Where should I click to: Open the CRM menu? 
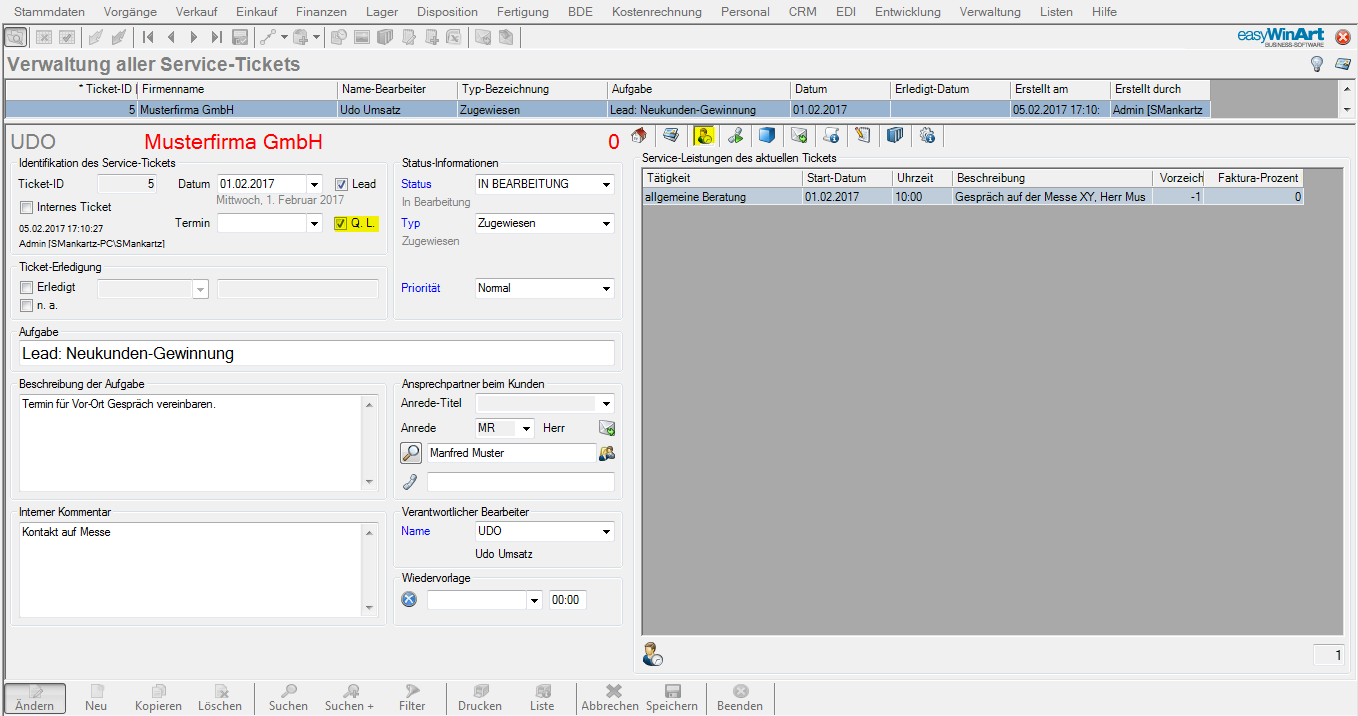(802, 12)
